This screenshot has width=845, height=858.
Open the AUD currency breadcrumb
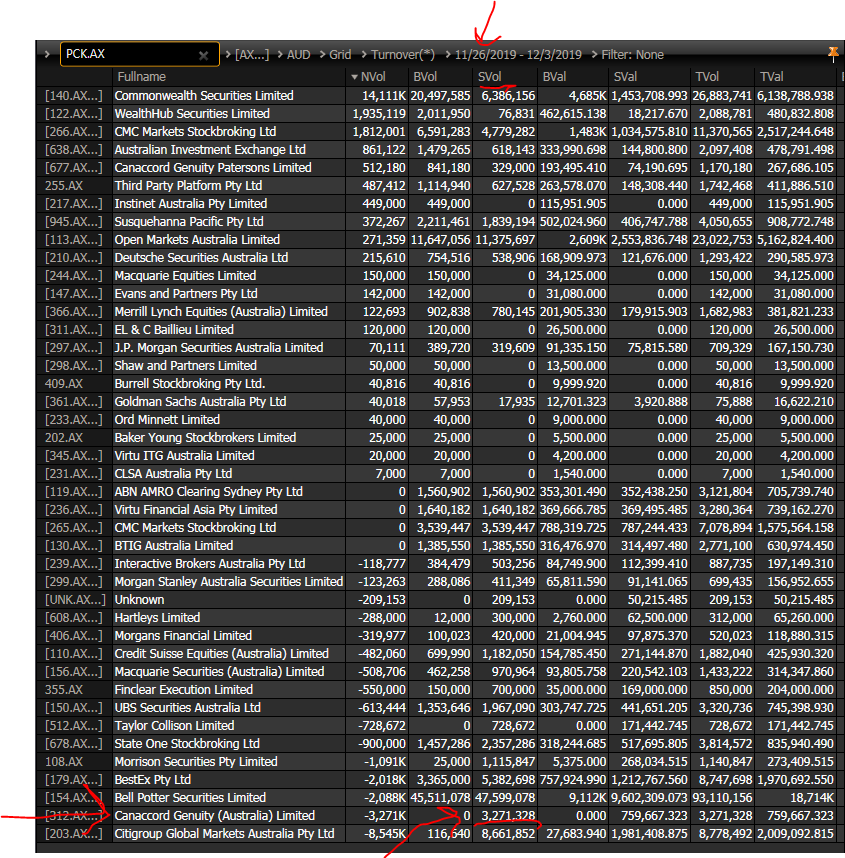(x=298, y=55)
